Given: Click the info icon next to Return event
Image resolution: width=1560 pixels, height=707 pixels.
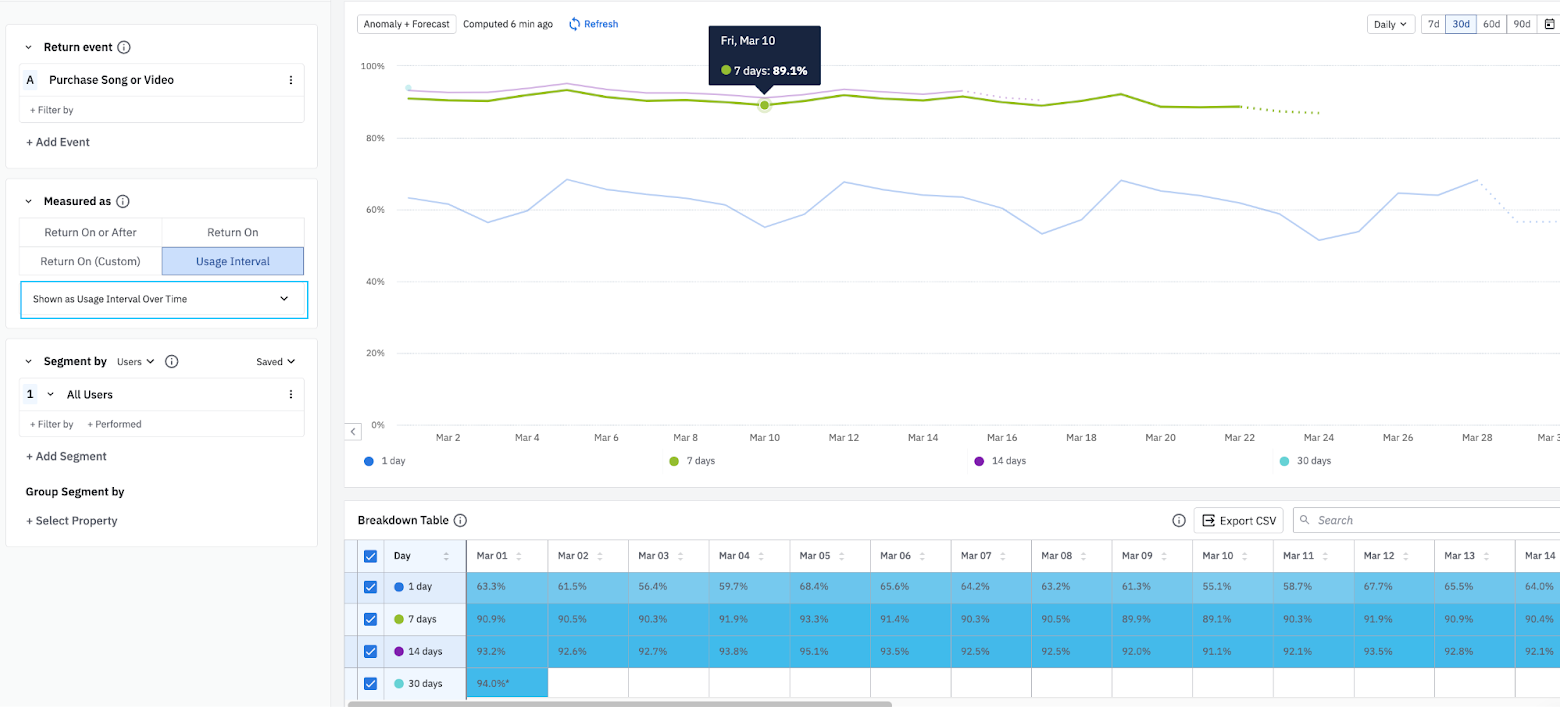Looking at the screenshot, I should point(124,47).
